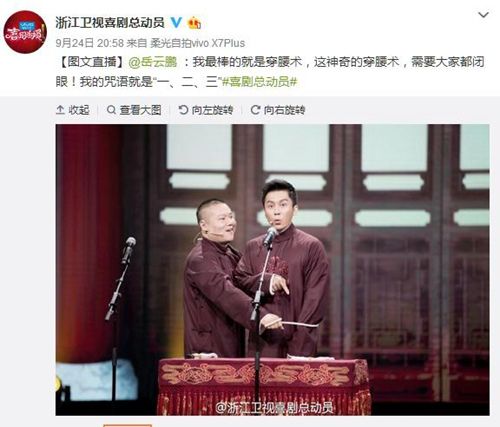Click the crosstalk performance photo
The height and width of the screenshot is (427, 500).
click(x=272, y=269)
